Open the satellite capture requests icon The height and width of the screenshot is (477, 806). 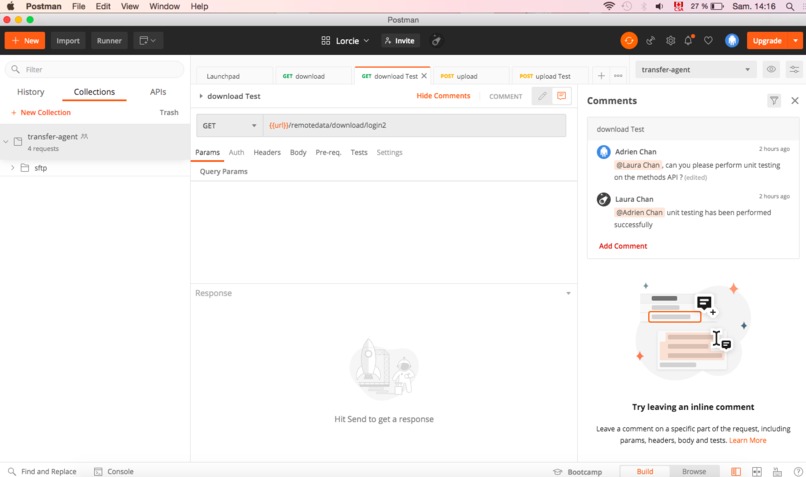pyautogui.click(x=650, y=41)
